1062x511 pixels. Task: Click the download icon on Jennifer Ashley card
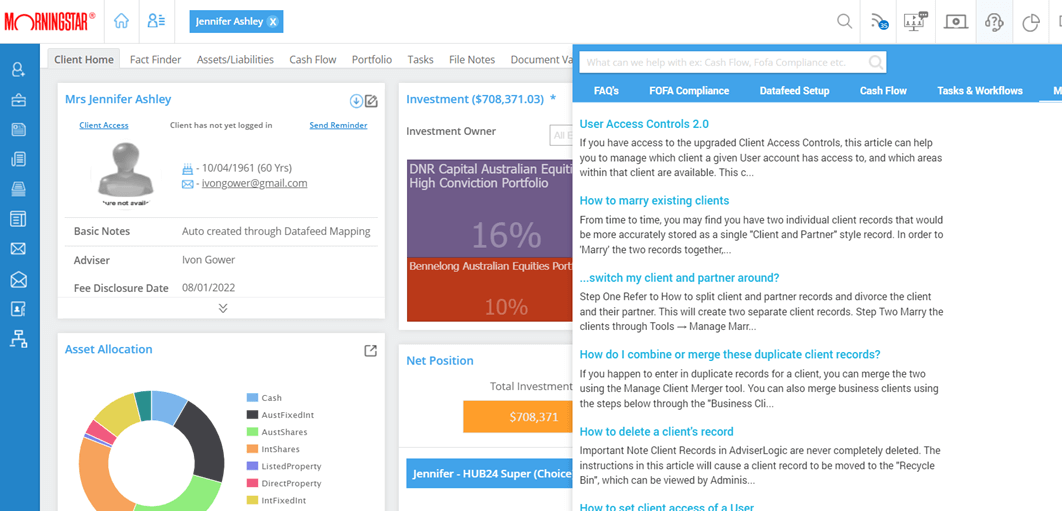click(356, 101)
